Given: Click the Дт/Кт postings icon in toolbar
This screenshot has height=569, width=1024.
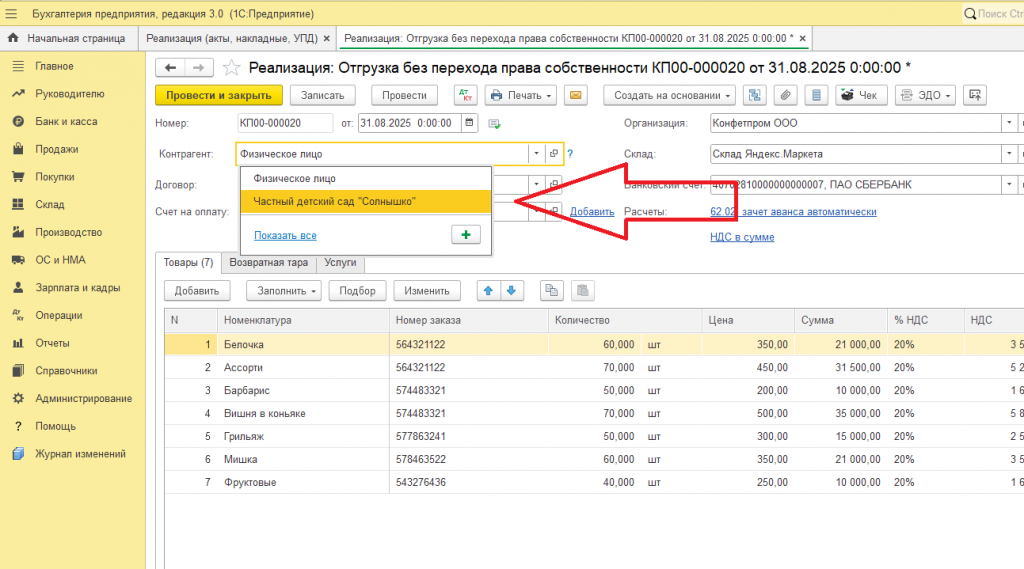Looking at the screenshot, I should click(x=465, y=95).
